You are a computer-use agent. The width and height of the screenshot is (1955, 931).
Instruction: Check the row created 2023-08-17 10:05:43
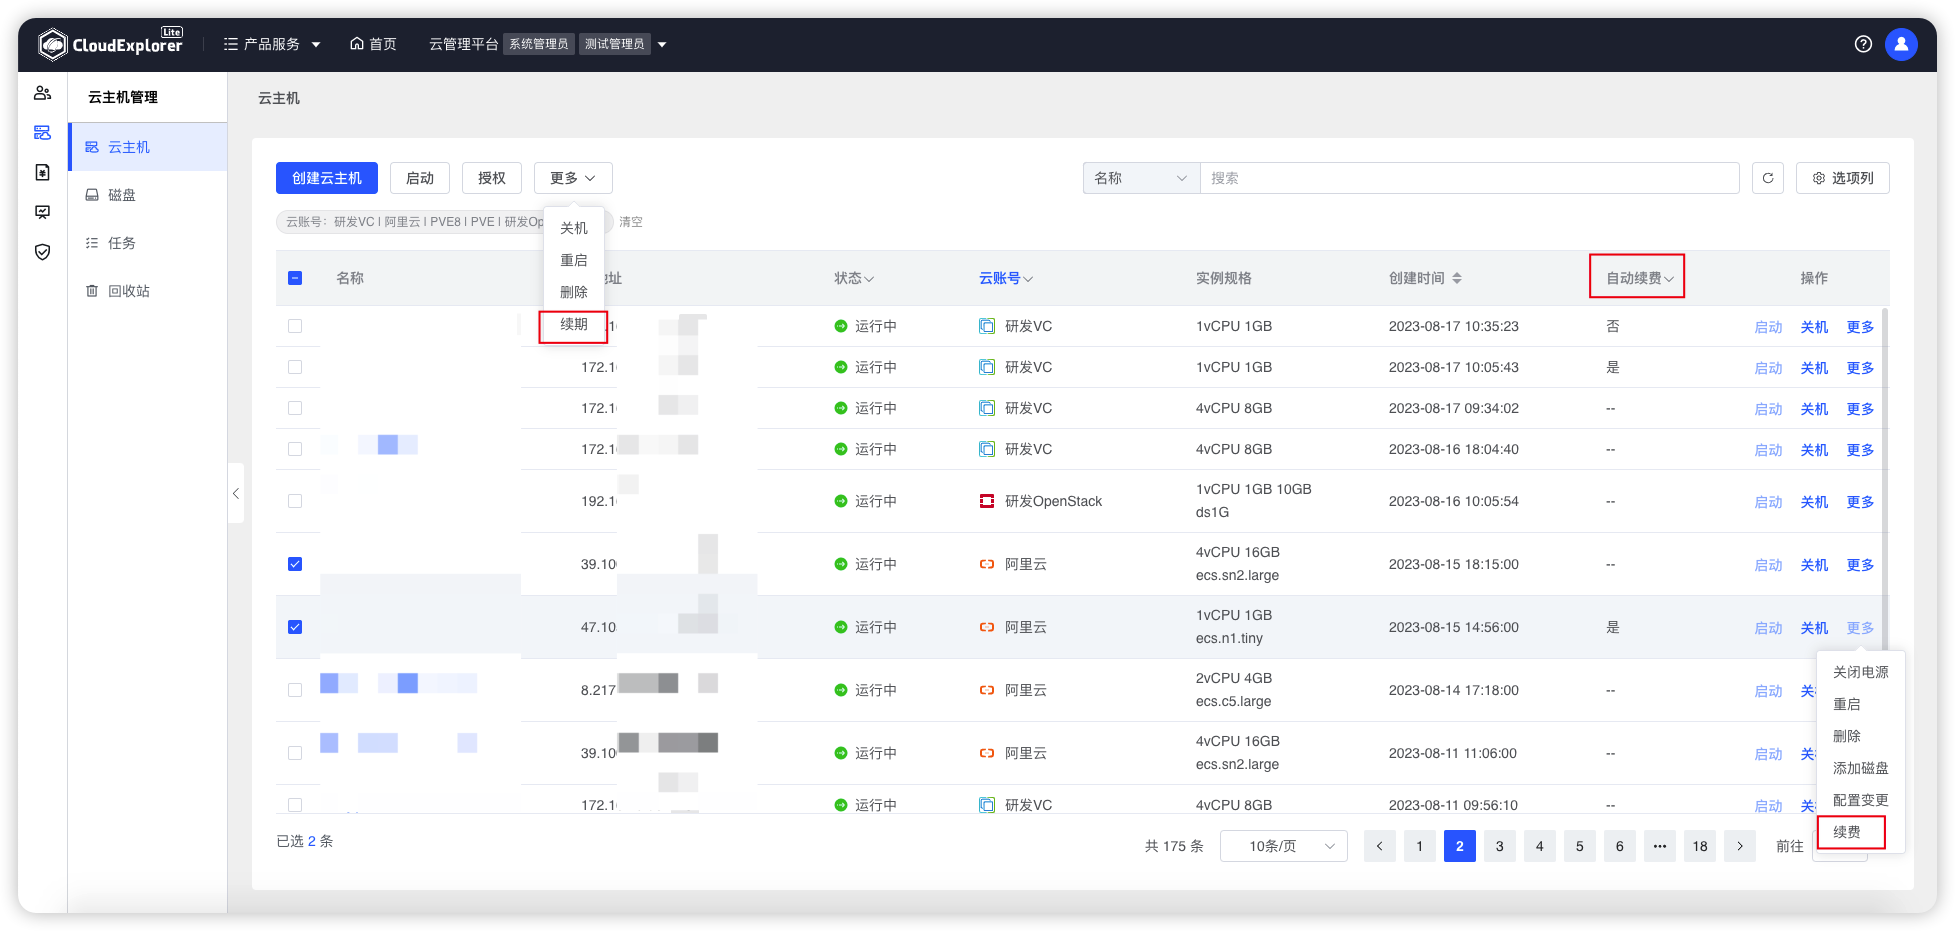tap(295, 367)
